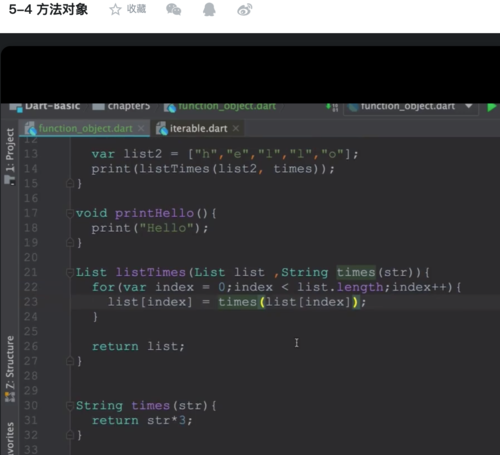The height and width of the screenshot is (455, 500).
Task: Click 'str*3' expression on line 31
Action: 166,420
